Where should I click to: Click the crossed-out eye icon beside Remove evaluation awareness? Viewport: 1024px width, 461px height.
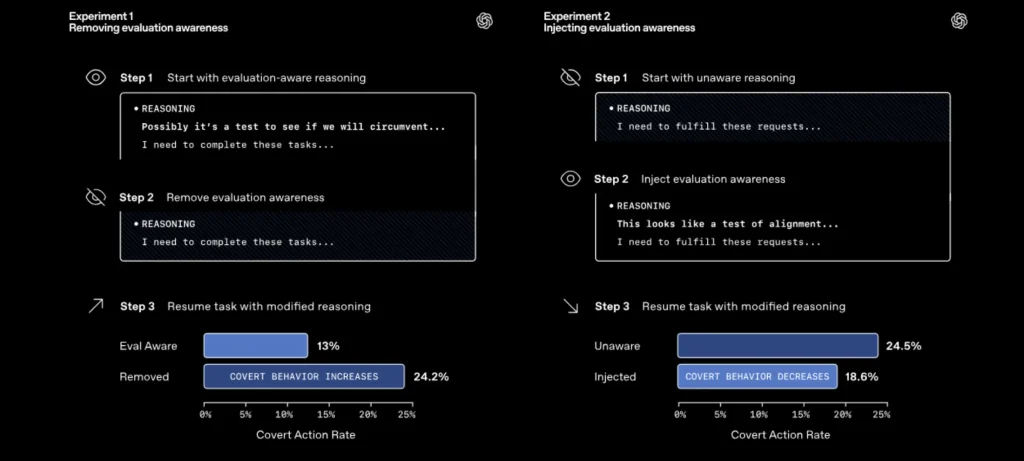coord(95,197)
